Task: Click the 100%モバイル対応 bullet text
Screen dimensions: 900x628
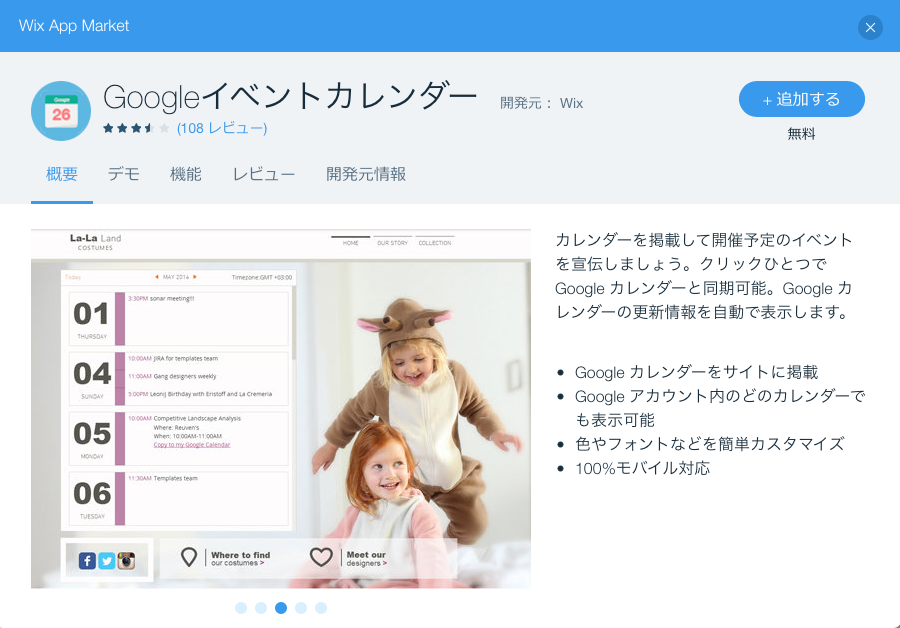Action: [x=642, y=468]
